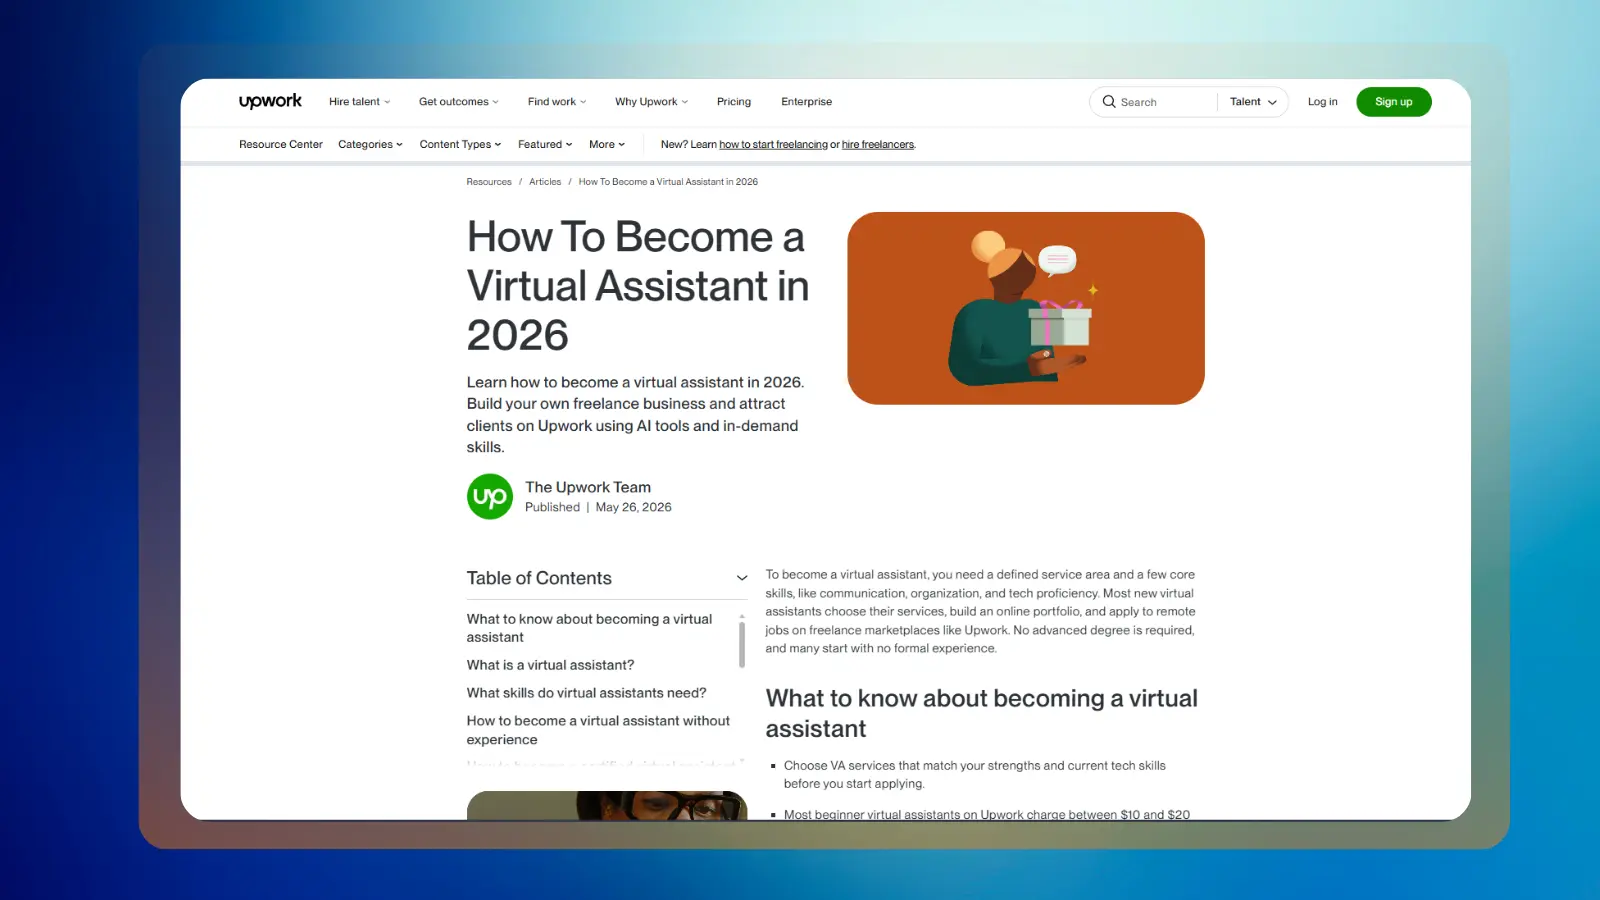The width and height of the screenshot is (1600, 900).
Task: Click the Upwork logo in header
Action: [x=270, y=101]
